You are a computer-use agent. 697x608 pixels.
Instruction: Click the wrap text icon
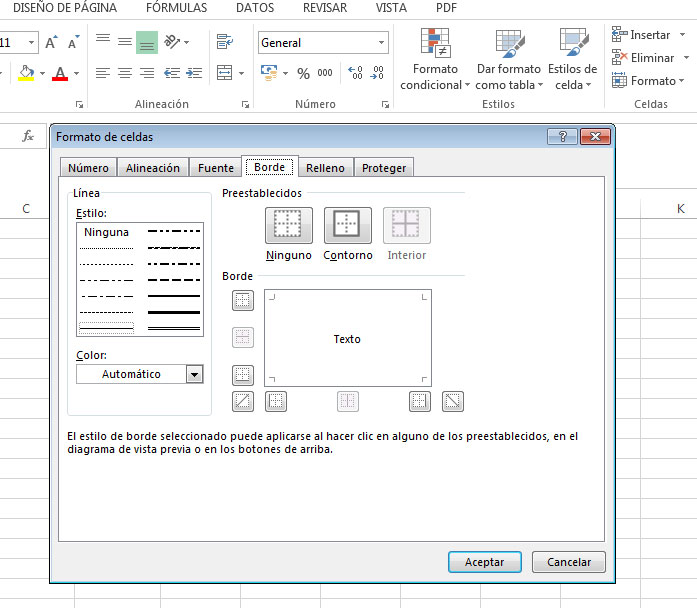click(224, 42)
